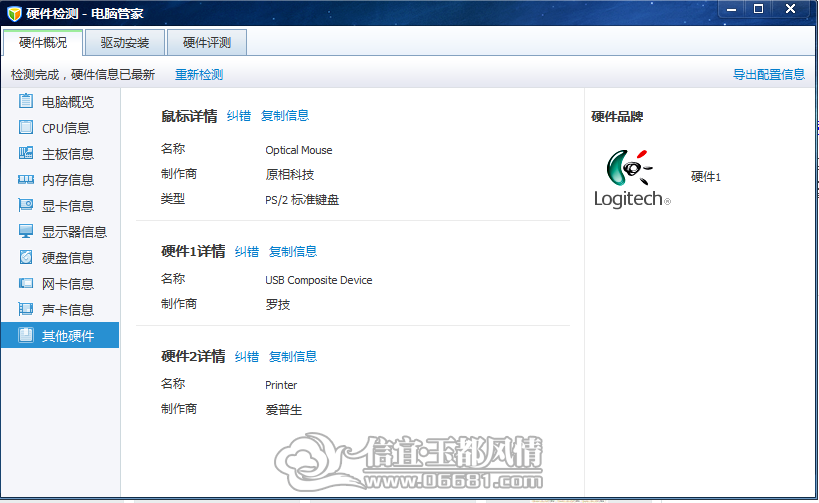Screen dimensions: 819x503
Task: Click the 硬件1 label beside Logitech logo
Action: pos(706,177)
